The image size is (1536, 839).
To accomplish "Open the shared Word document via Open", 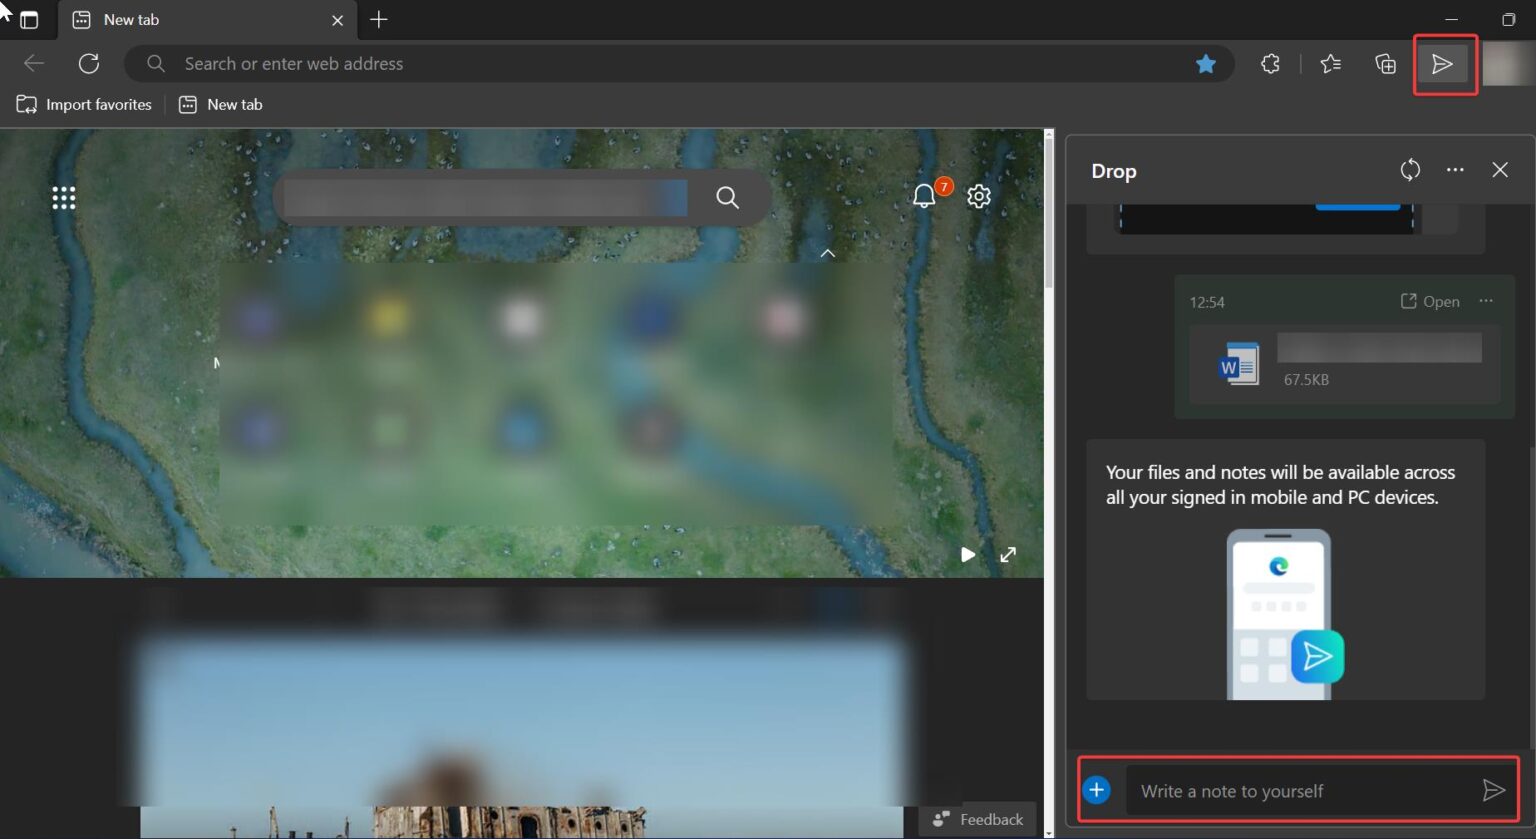I will (1430, 301).
